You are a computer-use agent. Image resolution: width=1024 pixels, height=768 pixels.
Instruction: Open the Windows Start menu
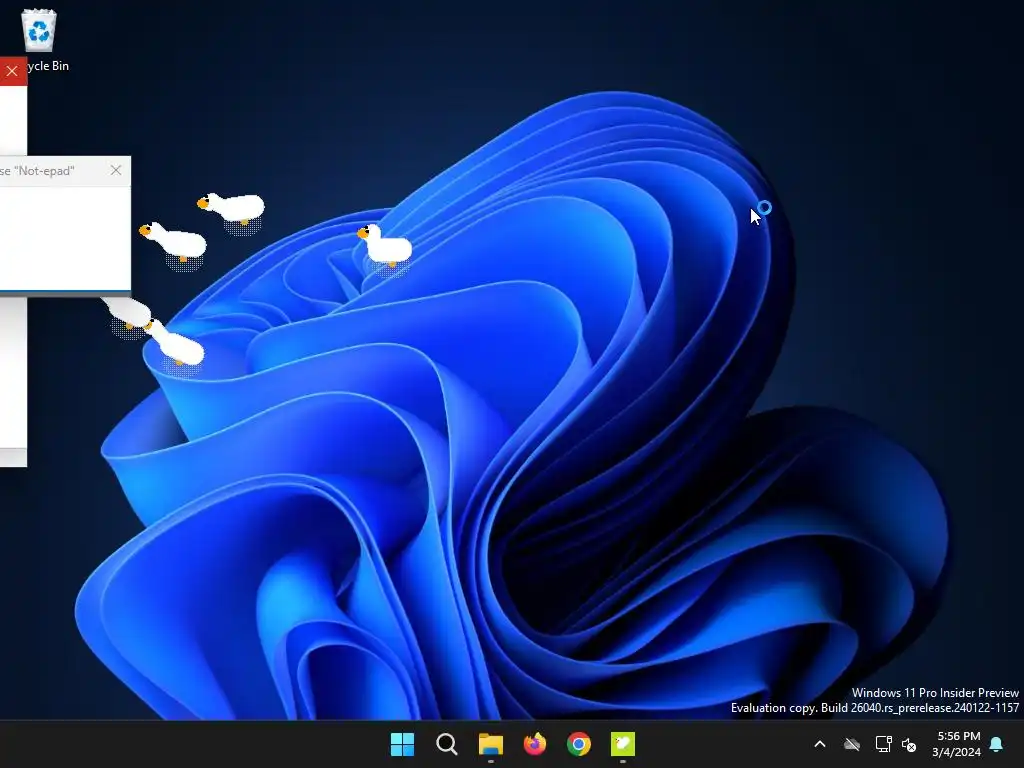click(x=402, y=744)
